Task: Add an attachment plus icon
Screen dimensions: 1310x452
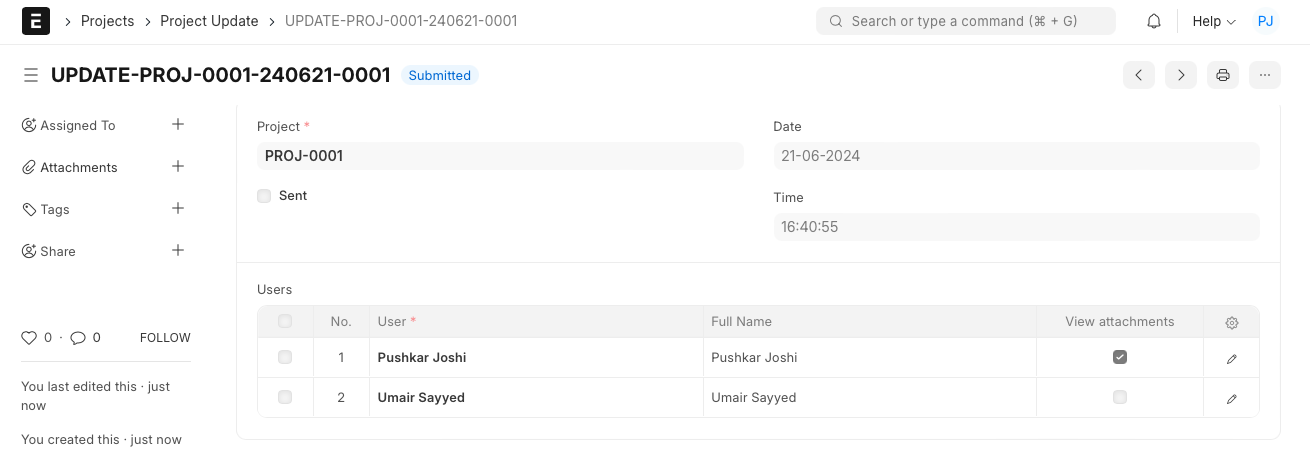Action: 178,167
